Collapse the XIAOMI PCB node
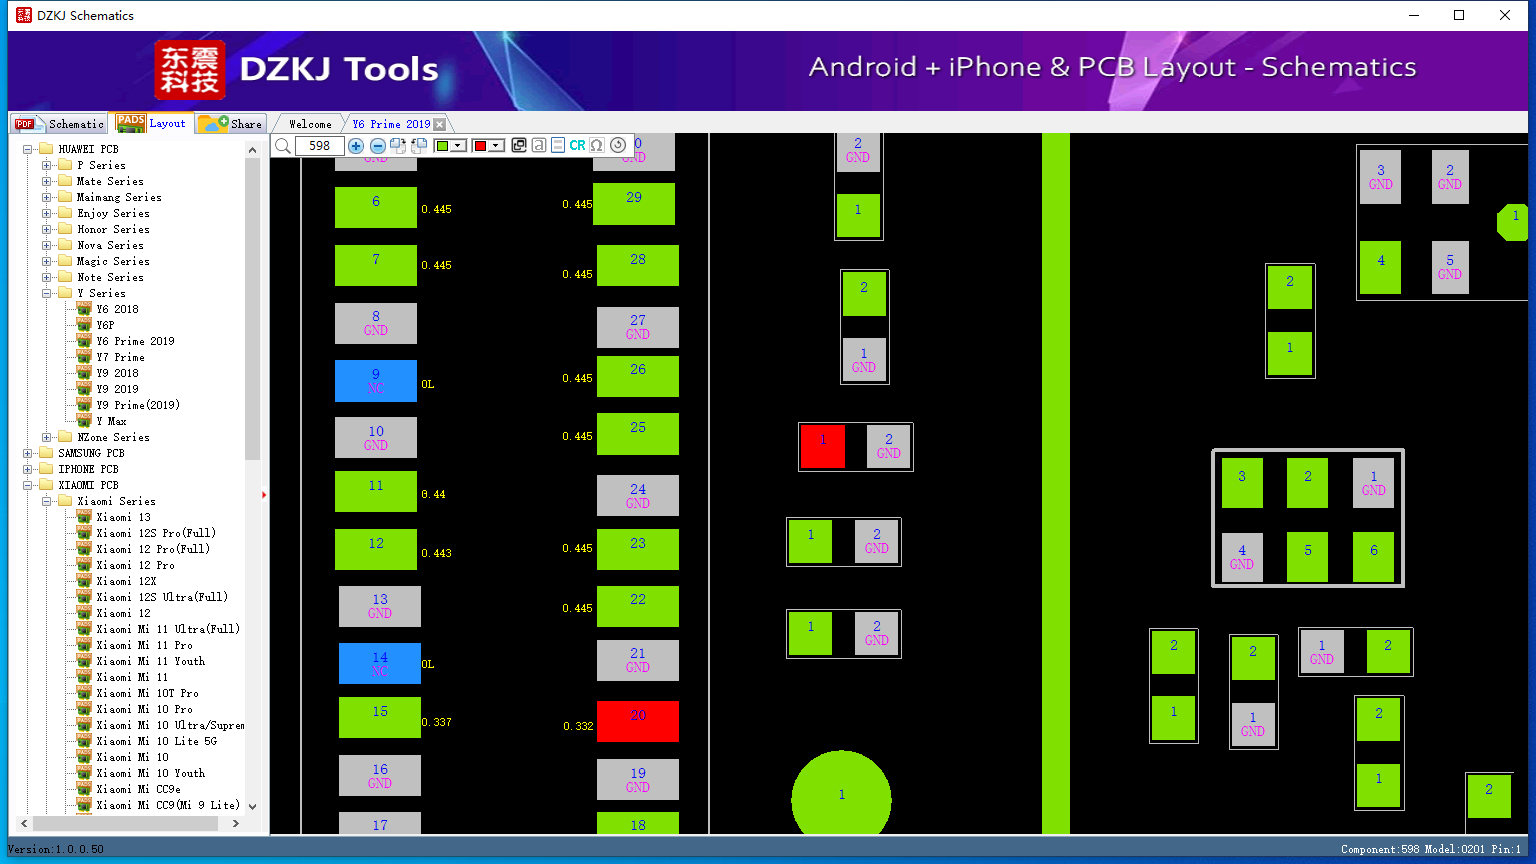Image resolution: width=1536 pixels, height=864 pixels. [28, 485]
